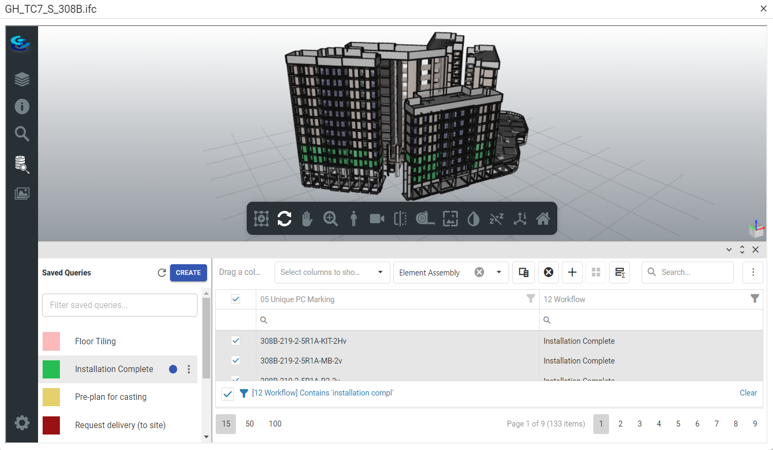Viewport: 773px width, 450px height.
Task: Select the Floor Tiling saved query
Action: [95, 341]
